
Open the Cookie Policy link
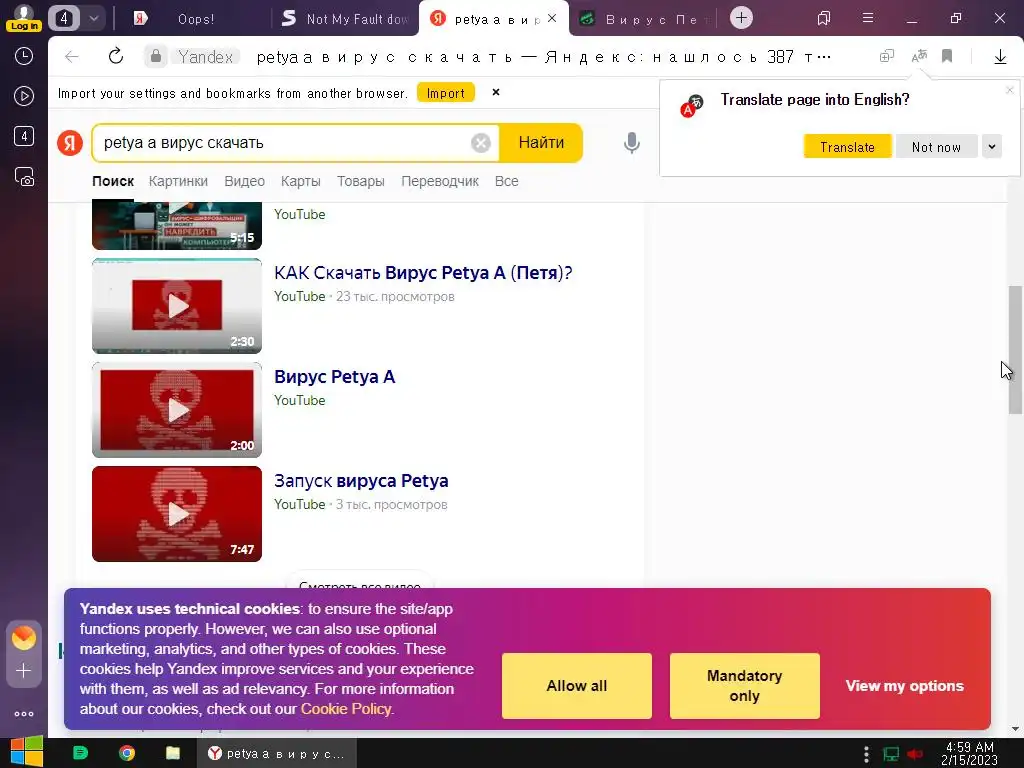[x=345, y=709]
